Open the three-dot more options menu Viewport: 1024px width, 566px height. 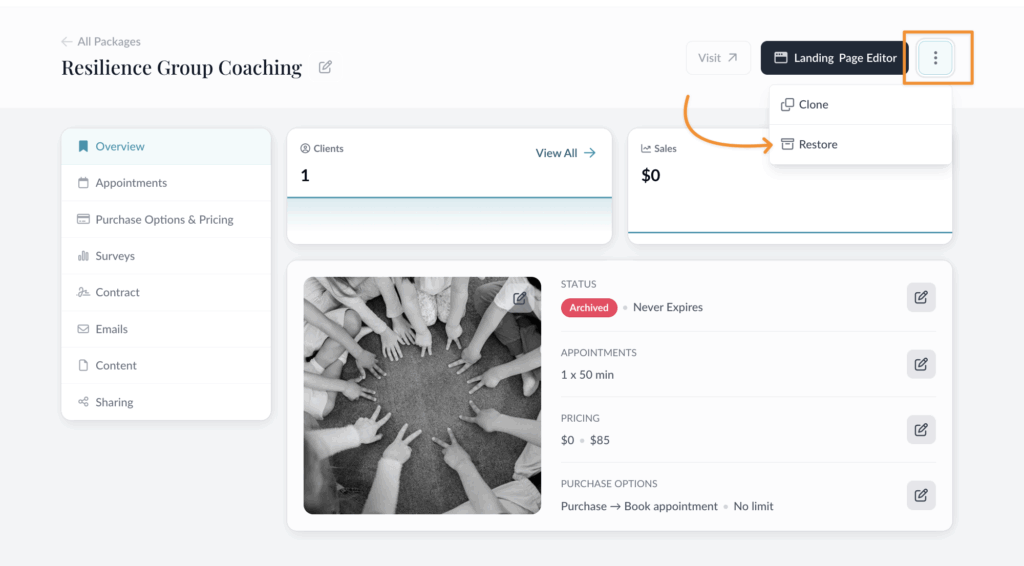click(x=935, y=58)
